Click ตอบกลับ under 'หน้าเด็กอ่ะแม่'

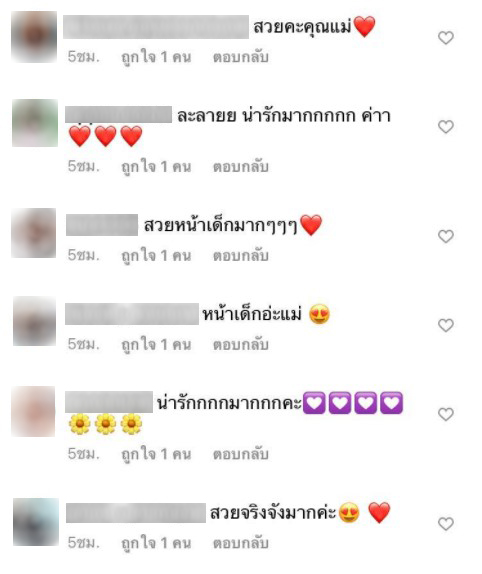241,344
